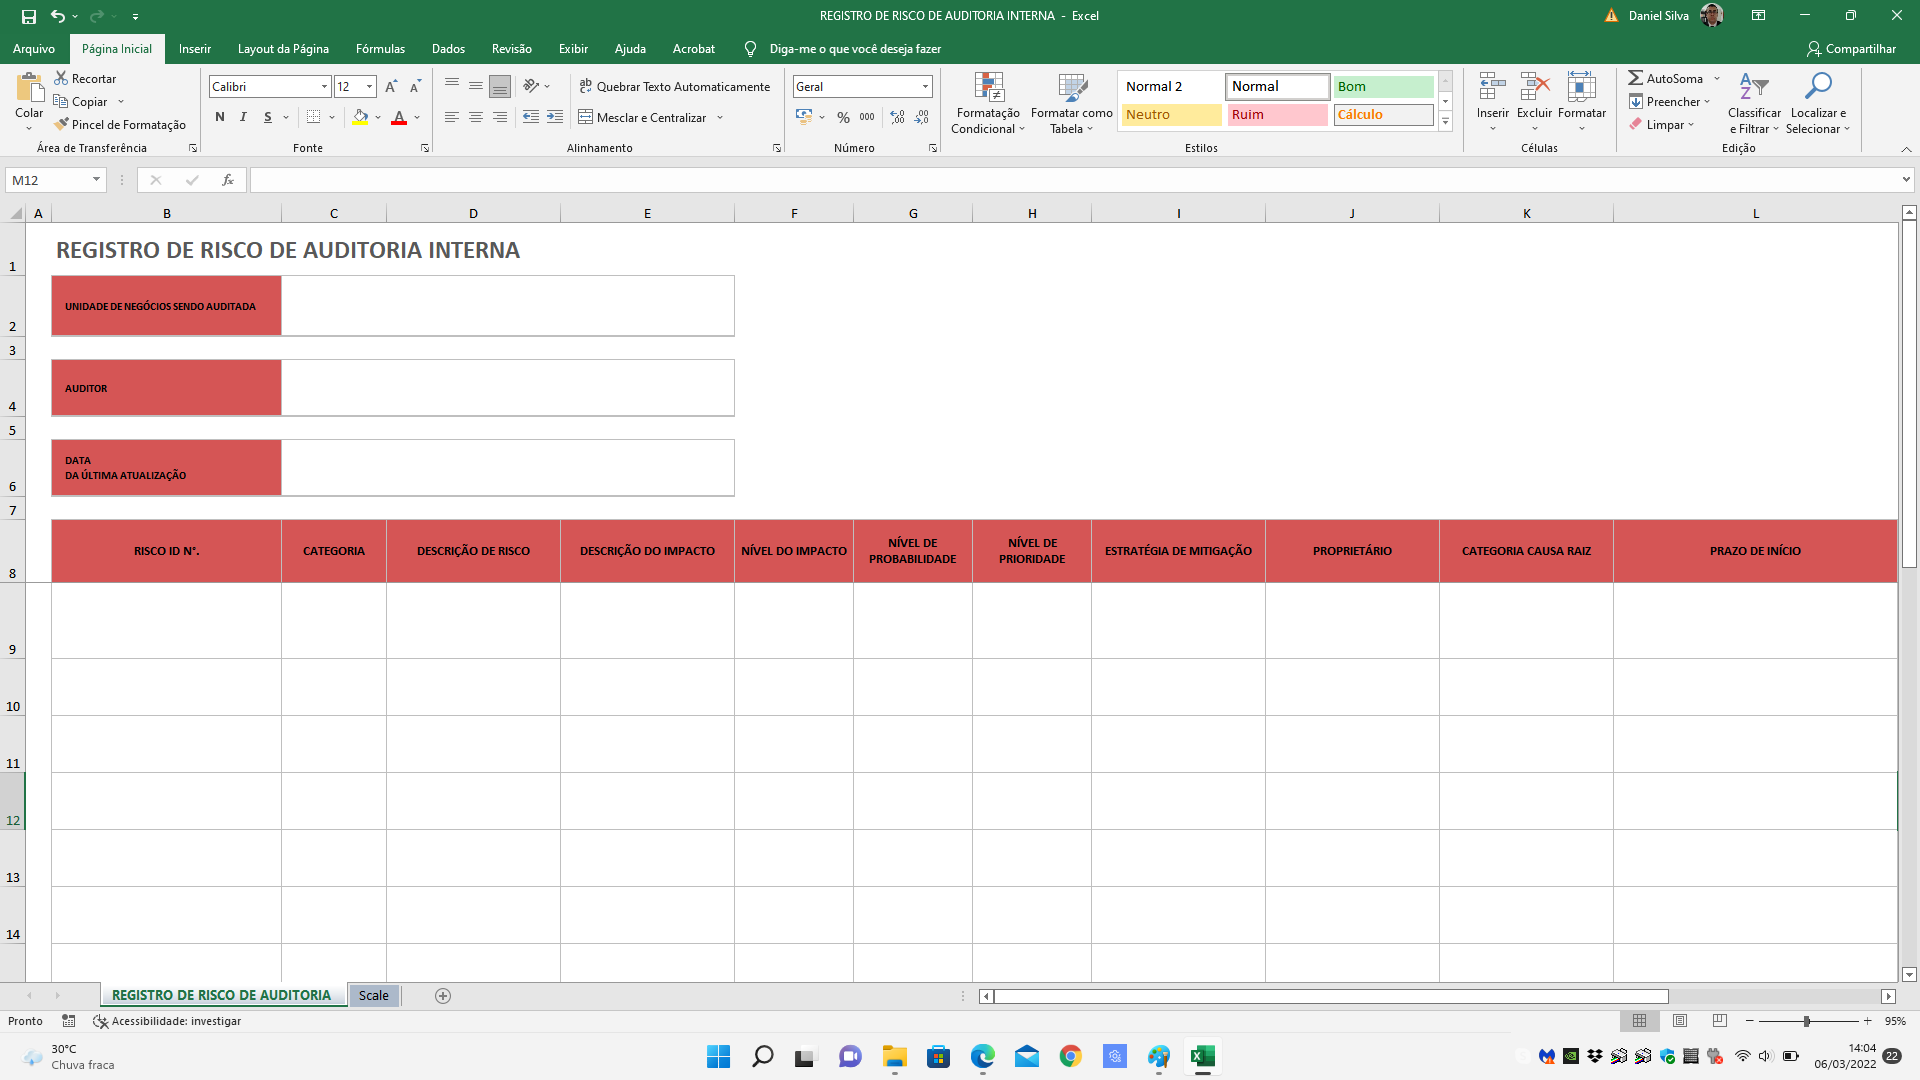
Task: Toggle italic formatting I button
Action: click(x=243, y=118)
